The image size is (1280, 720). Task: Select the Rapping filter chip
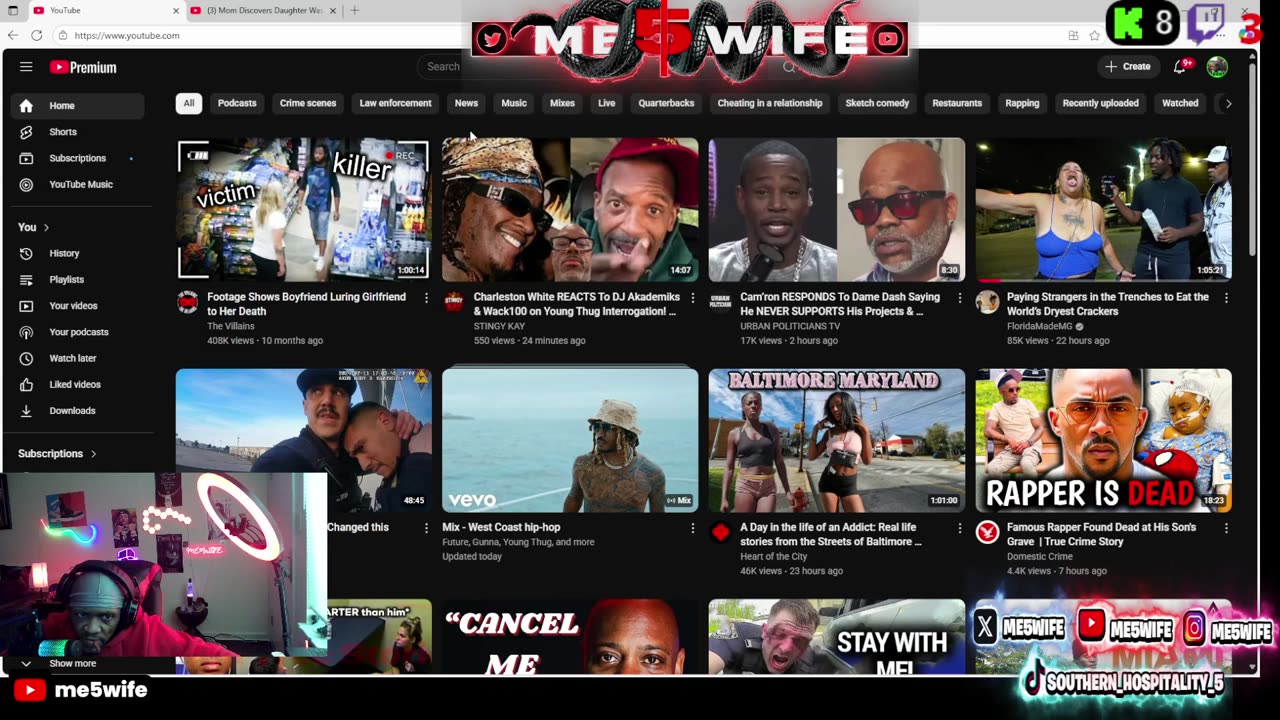pyautogui.click(x=1022, y=103)
